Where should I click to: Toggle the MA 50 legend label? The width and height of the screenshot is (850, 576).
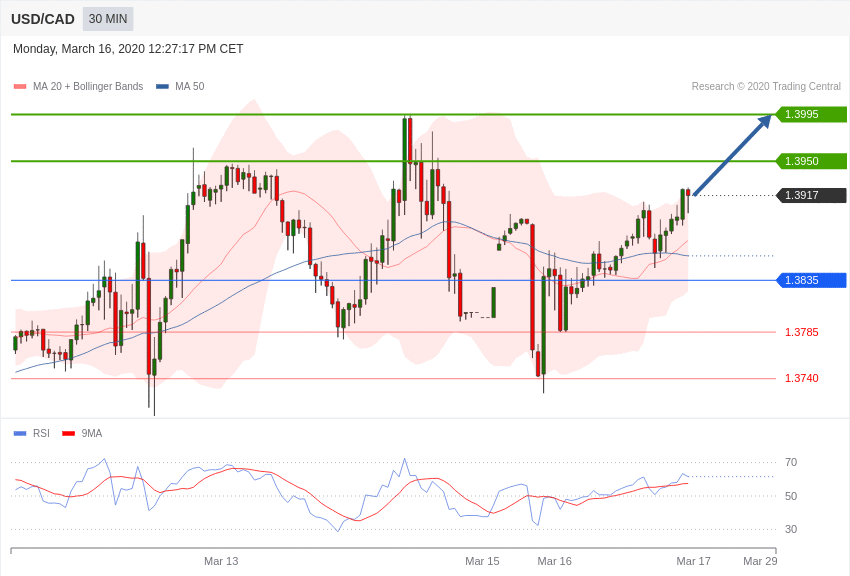coord(189,87)
